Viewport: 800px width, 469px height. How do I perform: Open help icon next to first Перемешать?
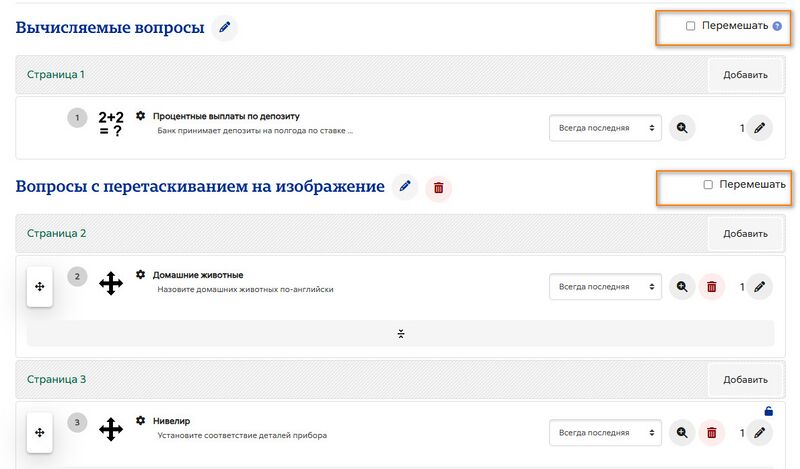(777, 26)
